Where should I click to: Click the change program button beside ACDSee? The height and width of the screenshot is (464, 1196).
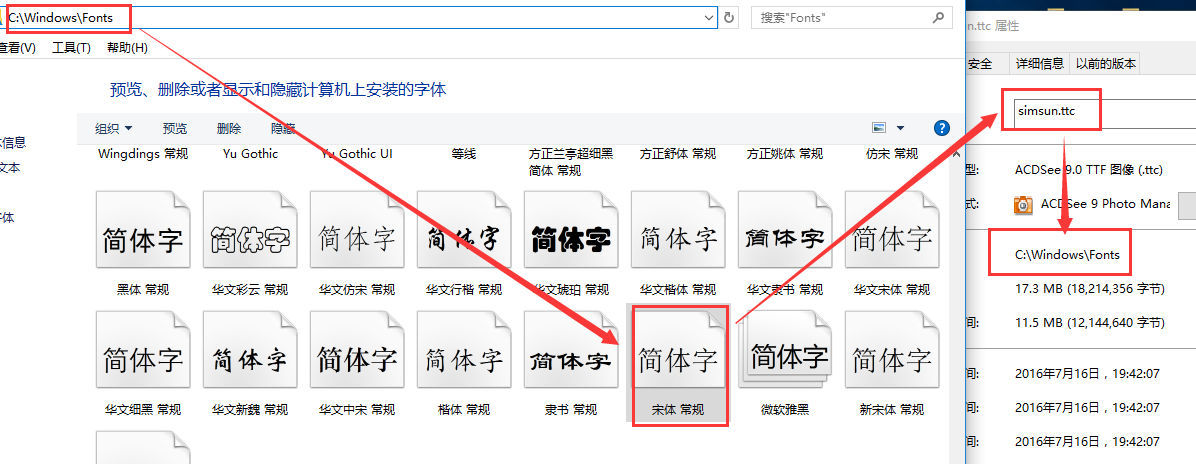coord(1187,205)
